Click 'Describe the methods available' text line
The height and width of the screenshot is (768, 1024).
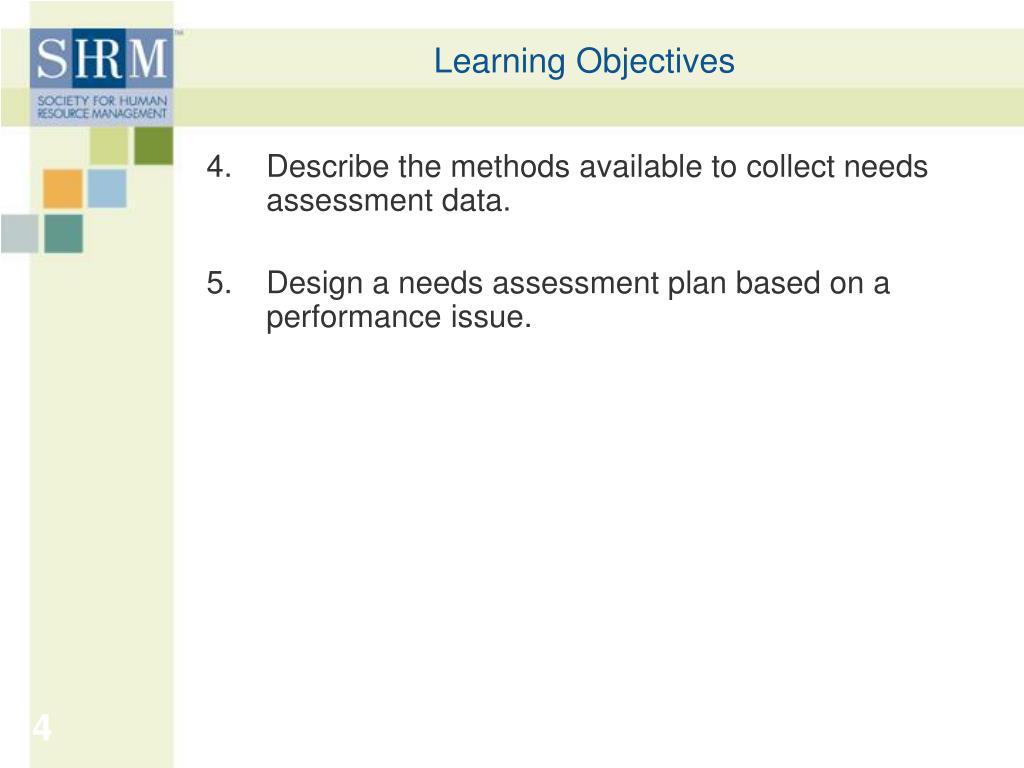click(x=597, y=167)
